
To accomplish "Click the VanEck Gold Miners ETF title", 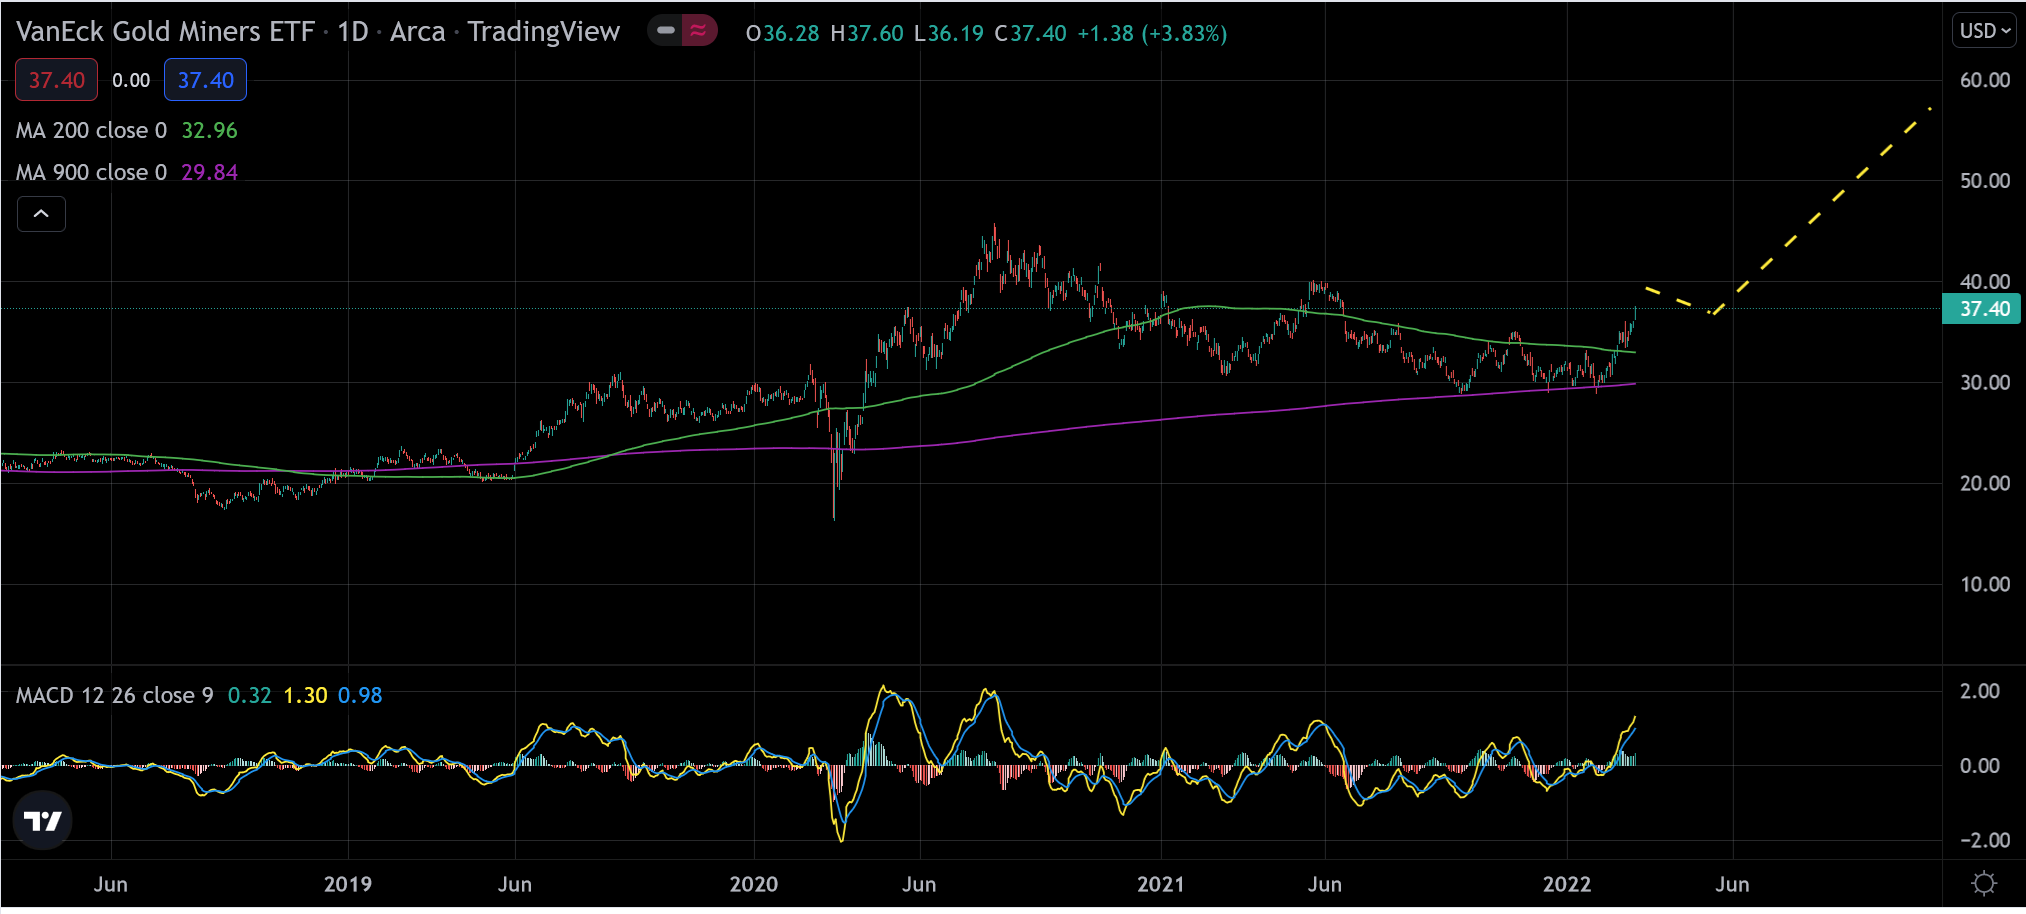I will (165, 32).
